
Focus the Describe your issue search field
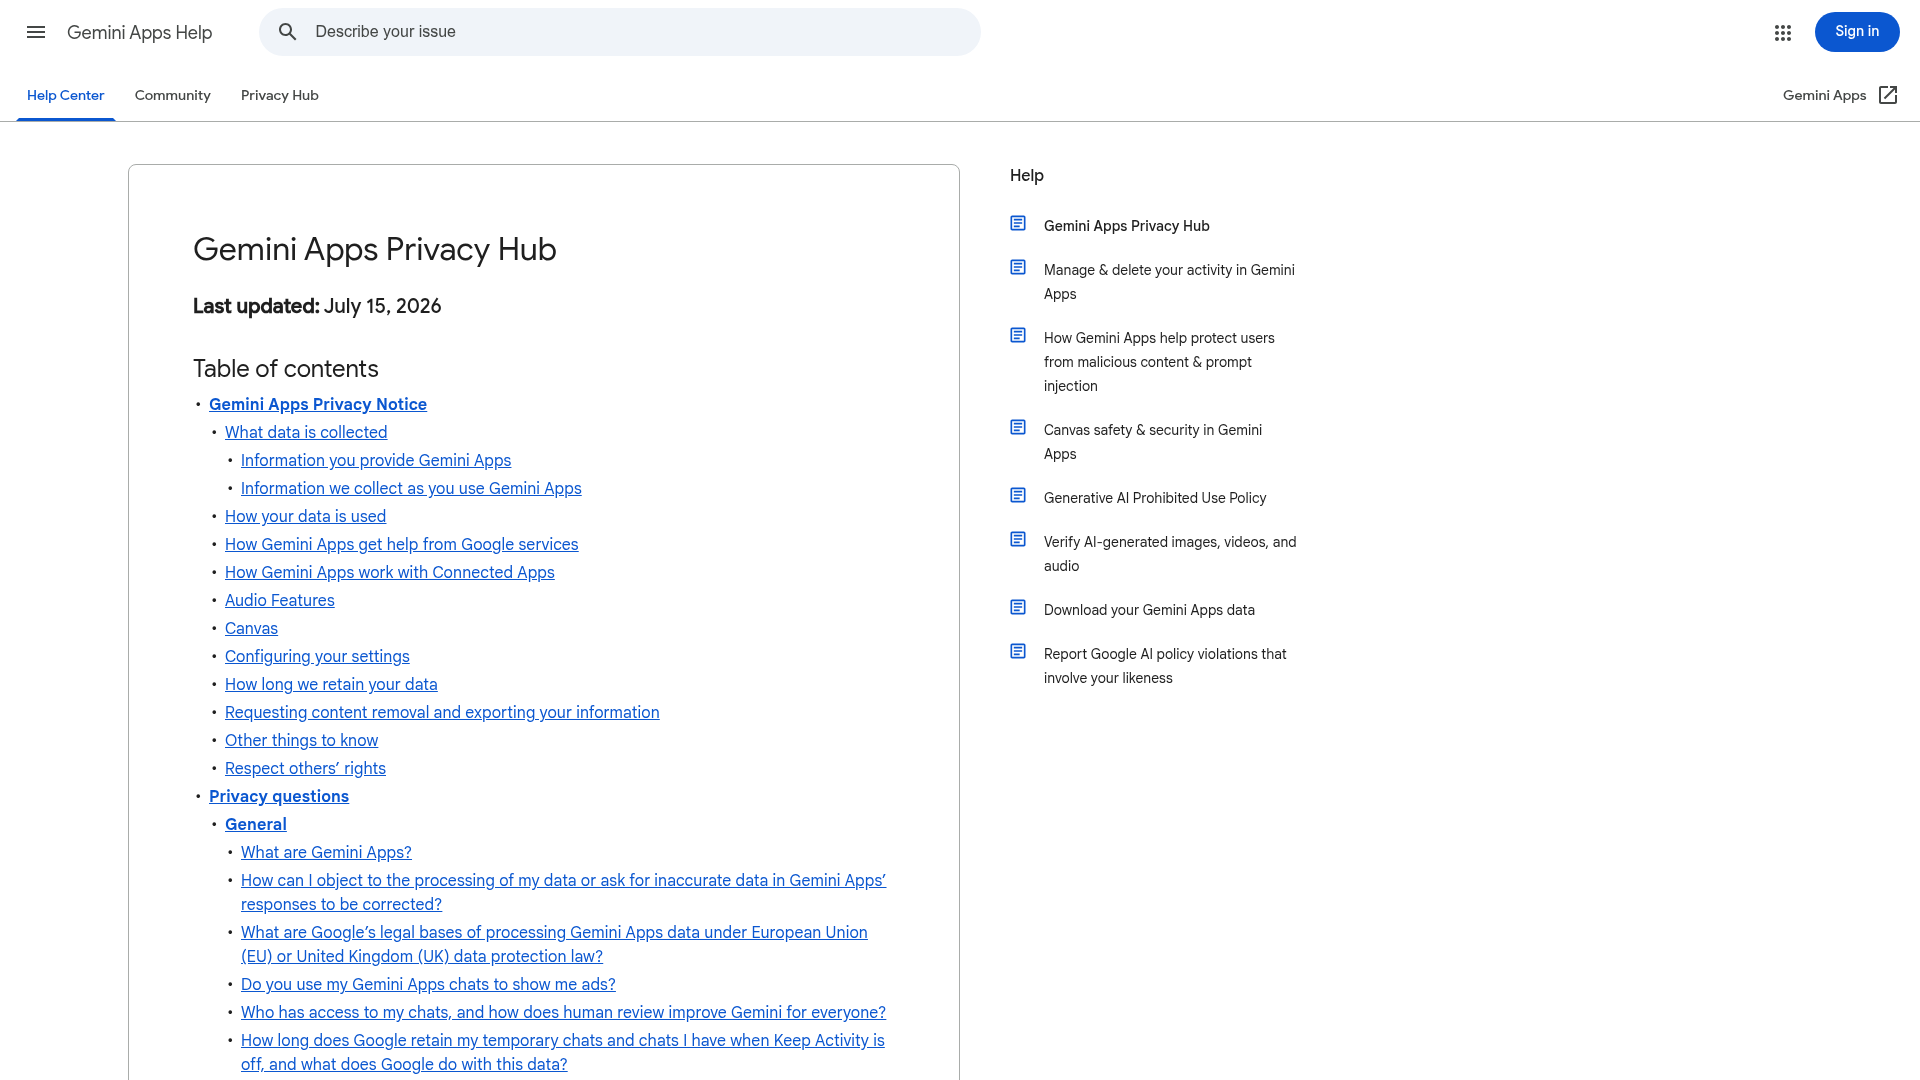pos(620,32)
